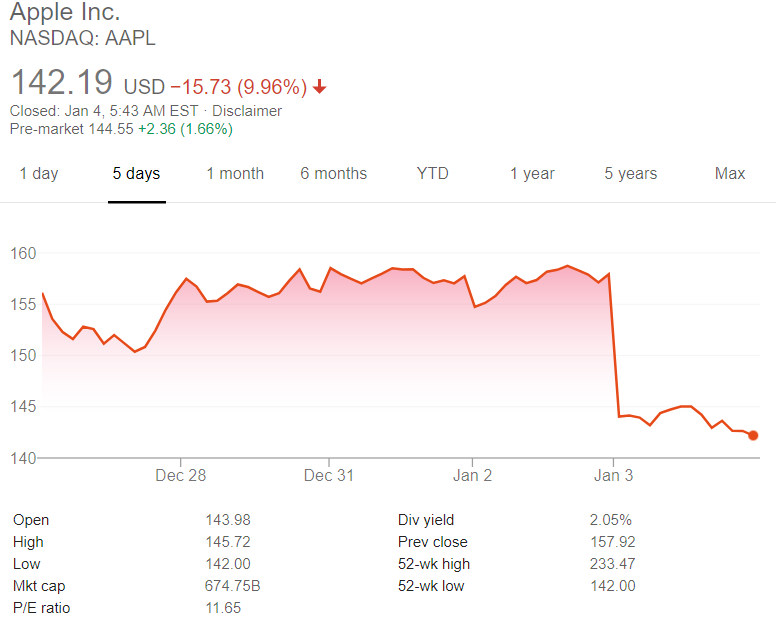Click the Dec 31 date label
This screenshot has height=622, width=776.
329,476
